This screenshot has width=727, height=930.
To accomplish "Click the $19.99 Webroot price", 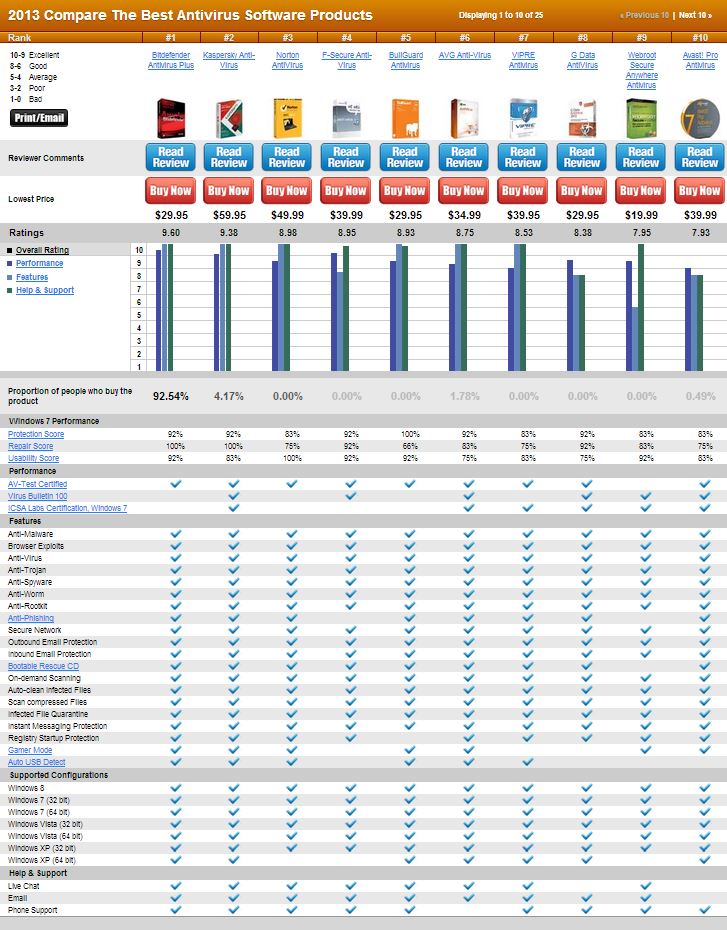I will 641,215.
